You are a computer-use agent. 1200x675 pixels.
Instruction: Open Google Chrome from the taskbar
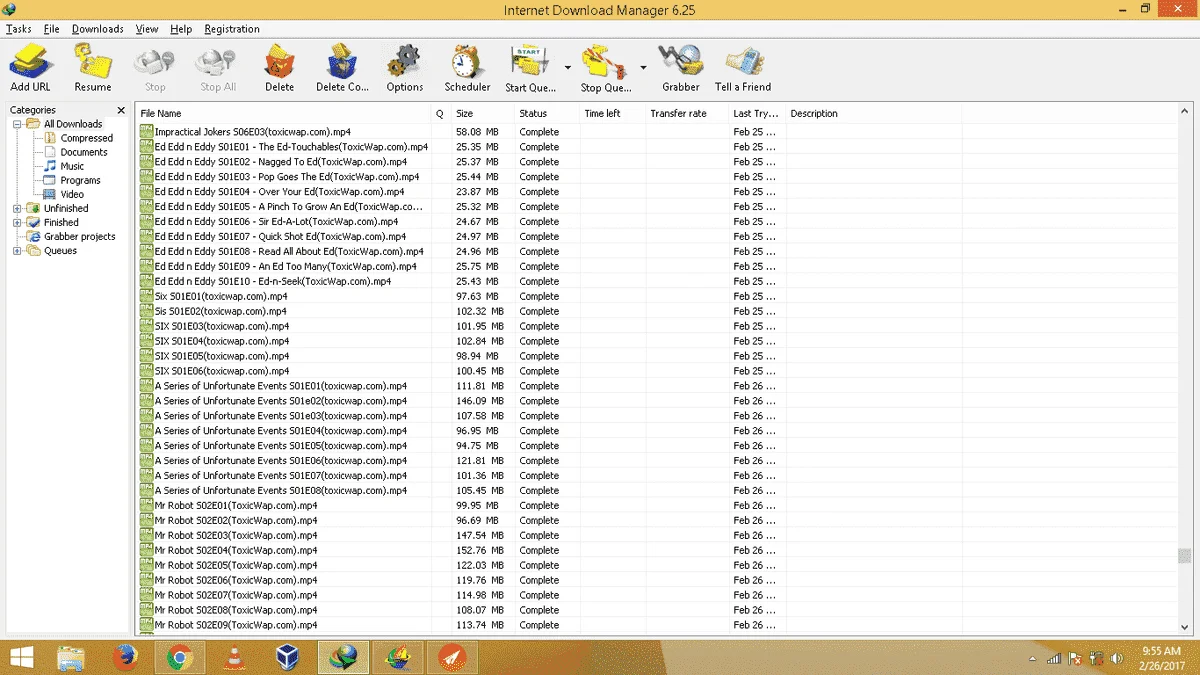[179, 657]
